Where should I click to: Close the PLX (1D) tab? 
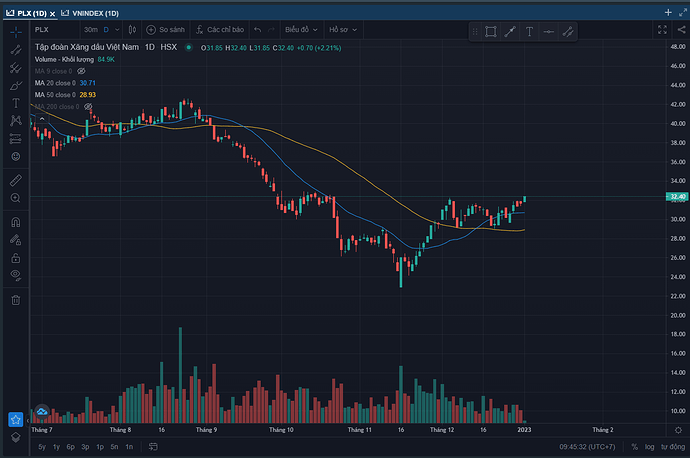52,11
